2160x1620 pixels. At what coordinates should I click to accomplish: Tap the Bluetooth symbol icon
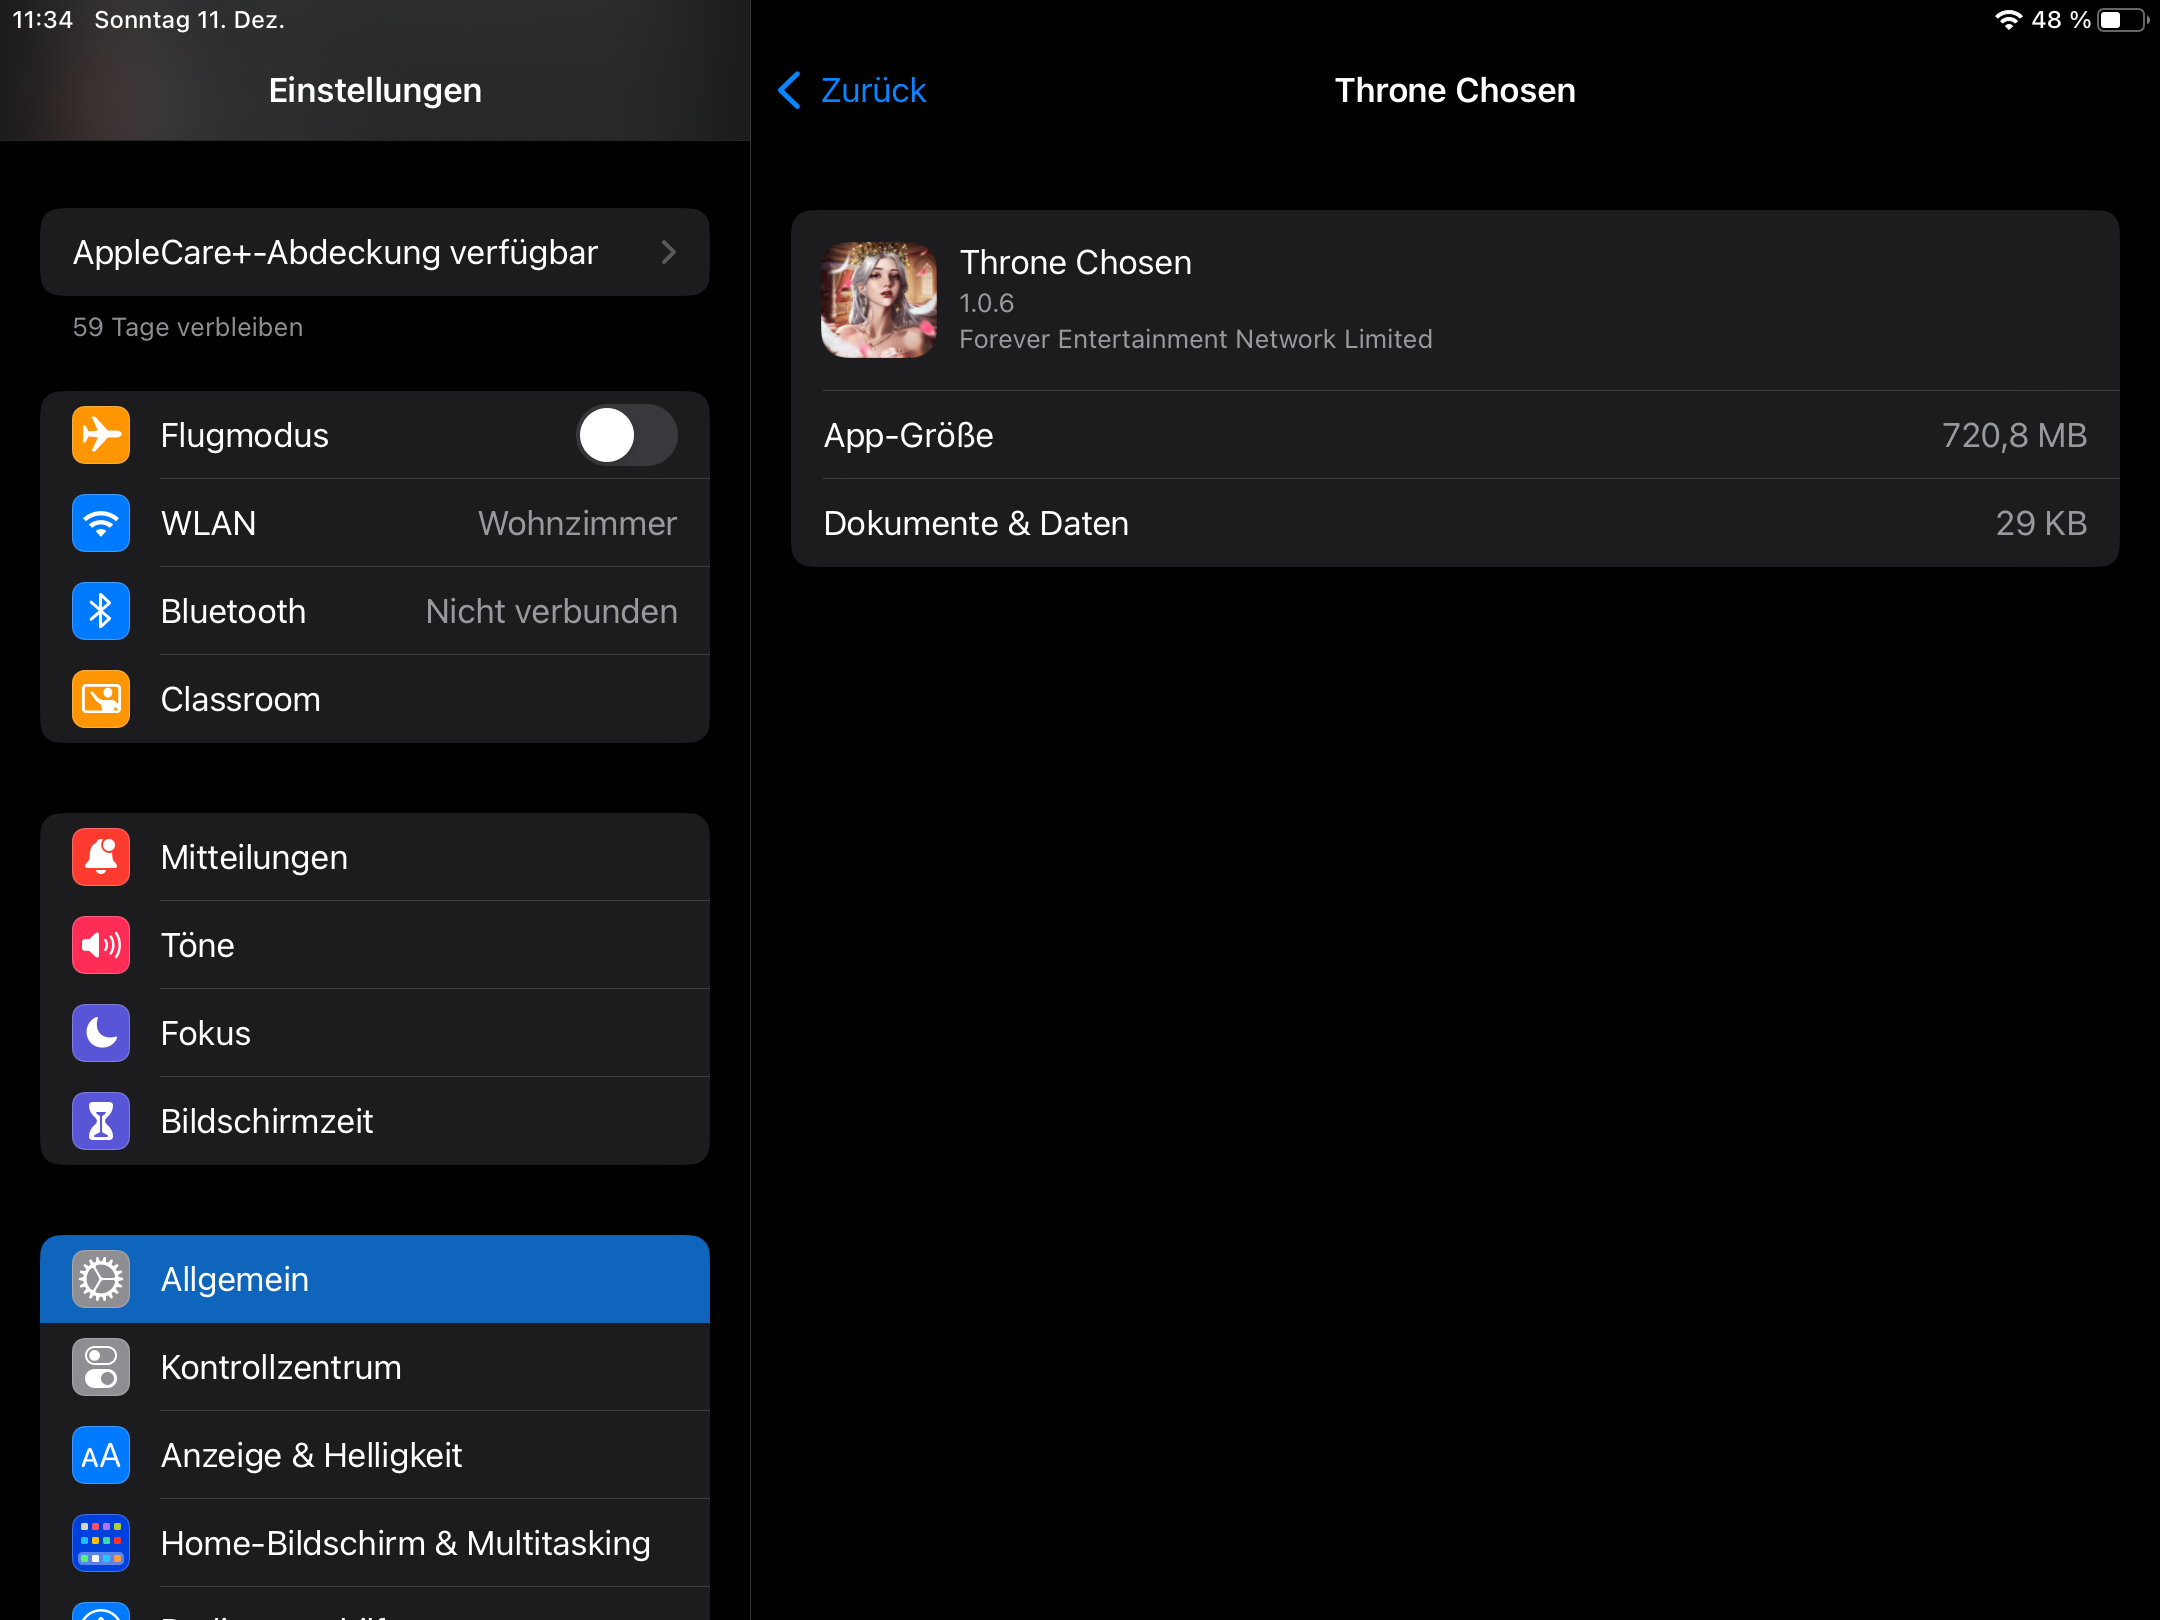pos(101,611)
